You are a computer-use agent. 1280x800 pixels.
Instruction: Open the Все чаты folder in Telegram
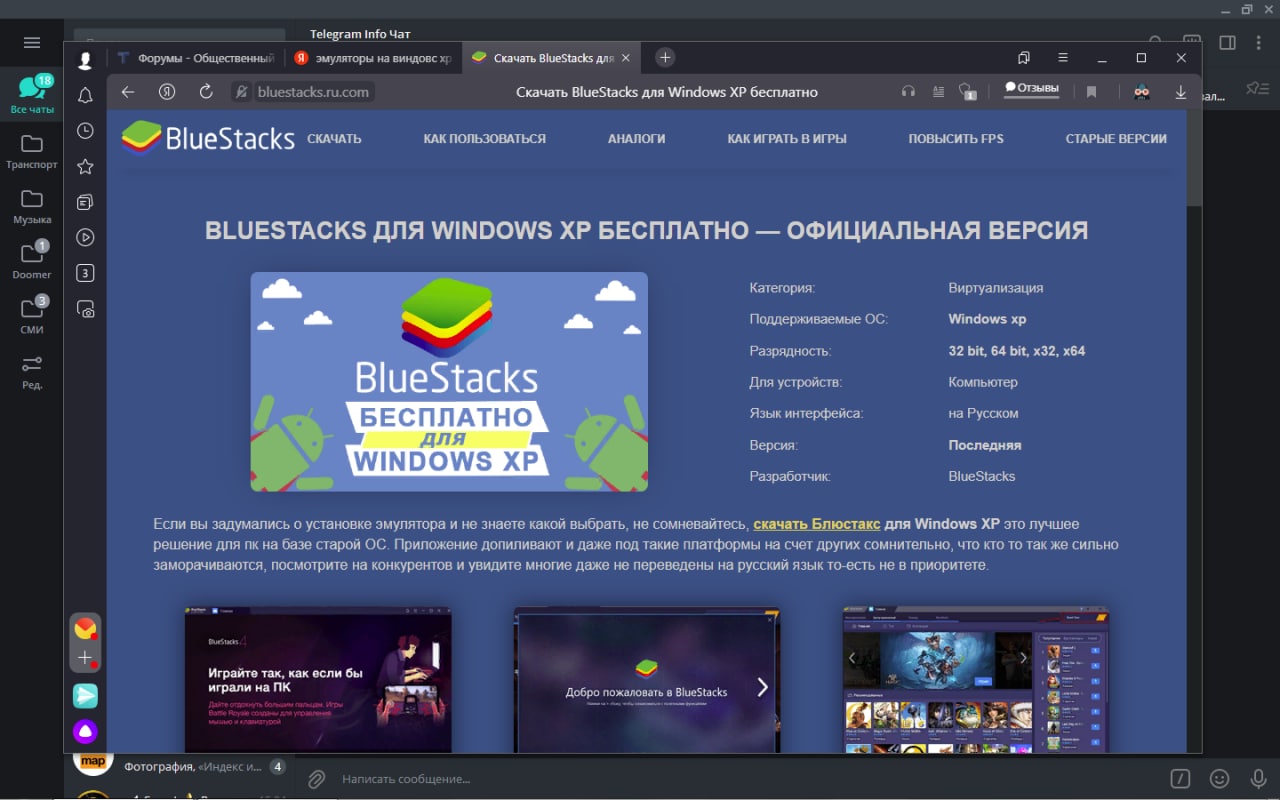coord(32,94)
